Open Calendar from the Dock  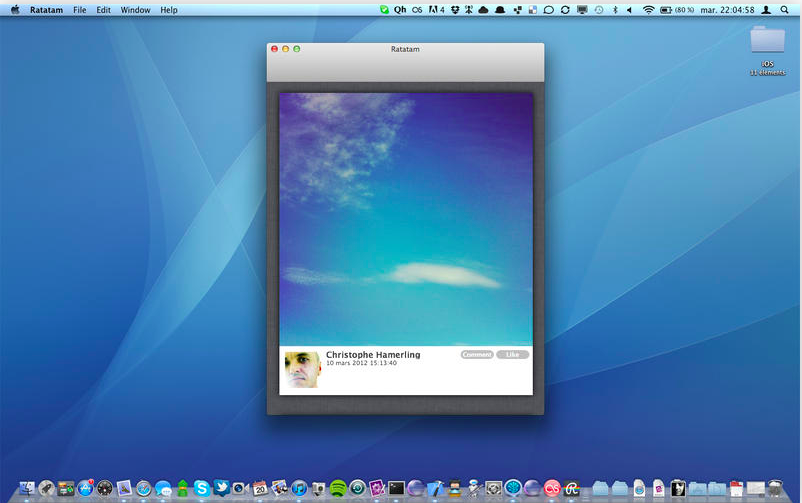pos(260,489)
